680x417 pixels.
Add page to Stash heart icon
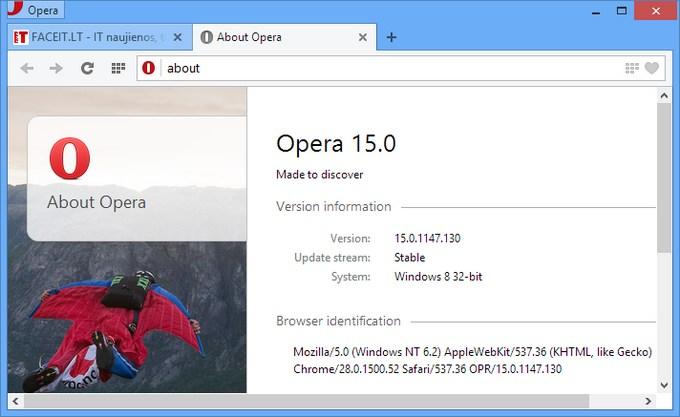652,68
